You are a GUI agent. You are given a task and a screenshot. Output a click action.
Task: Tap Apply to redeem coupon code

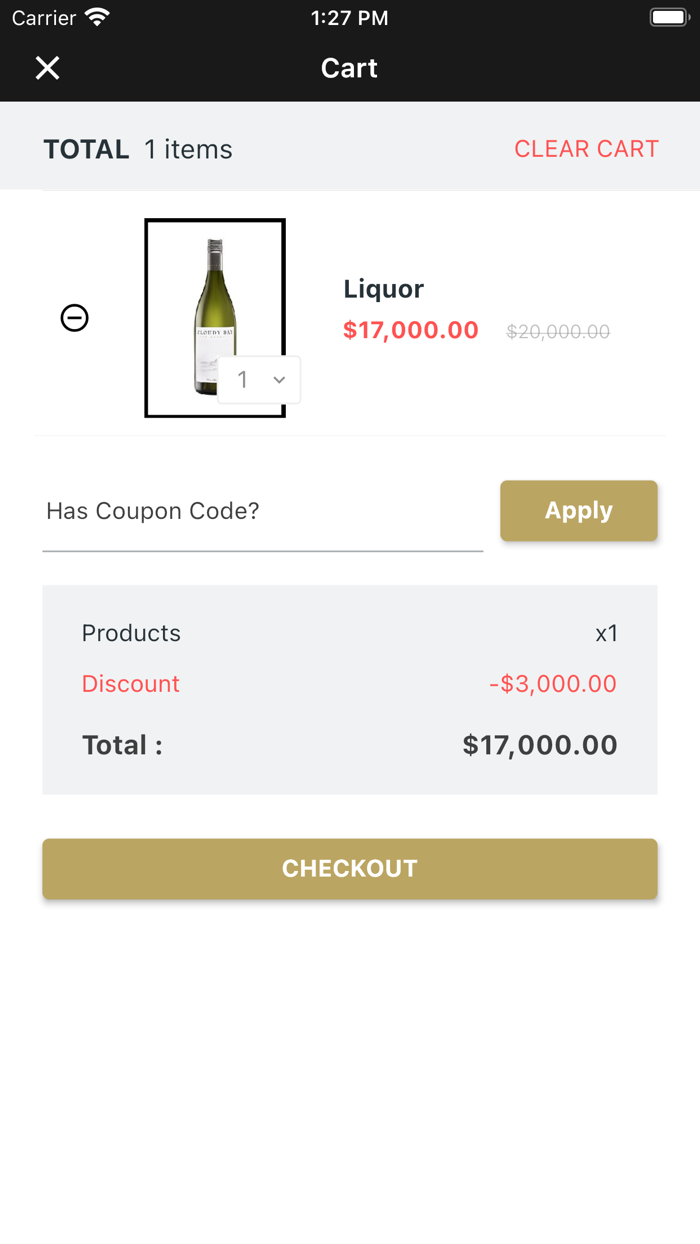click(x=578, y=510)
